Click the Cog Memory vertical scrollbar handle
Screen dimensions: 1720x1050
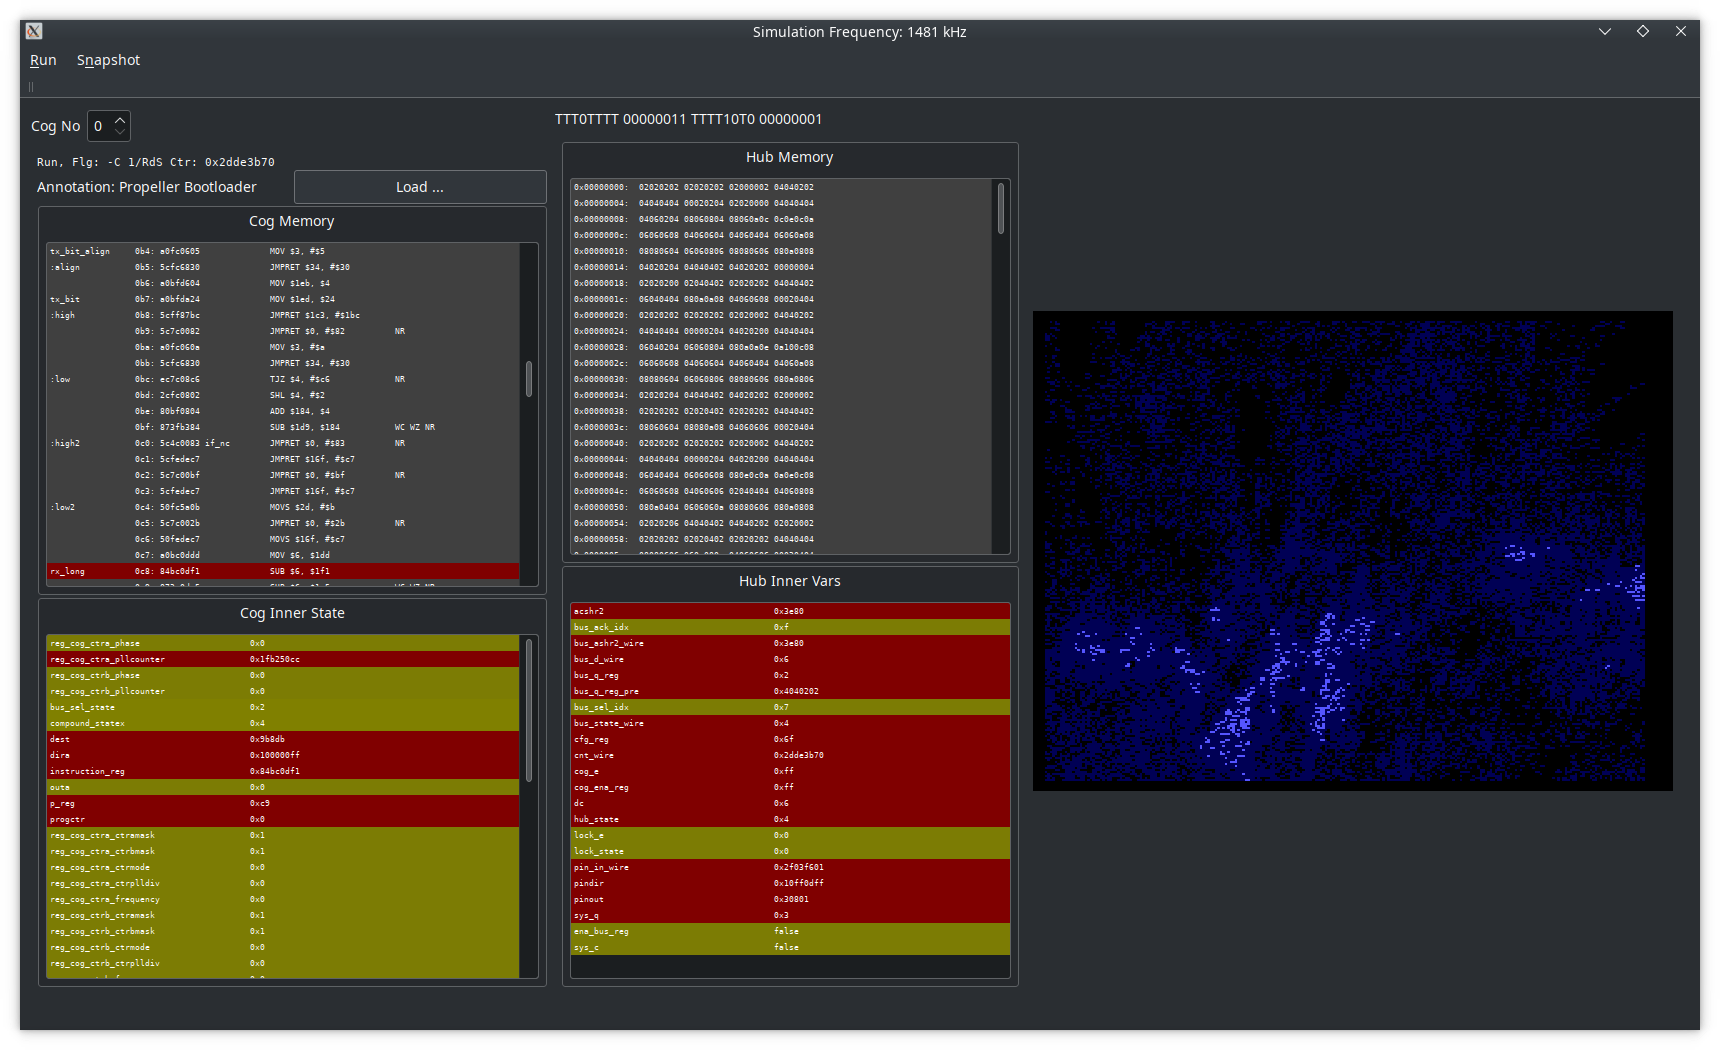click(528, 378)
